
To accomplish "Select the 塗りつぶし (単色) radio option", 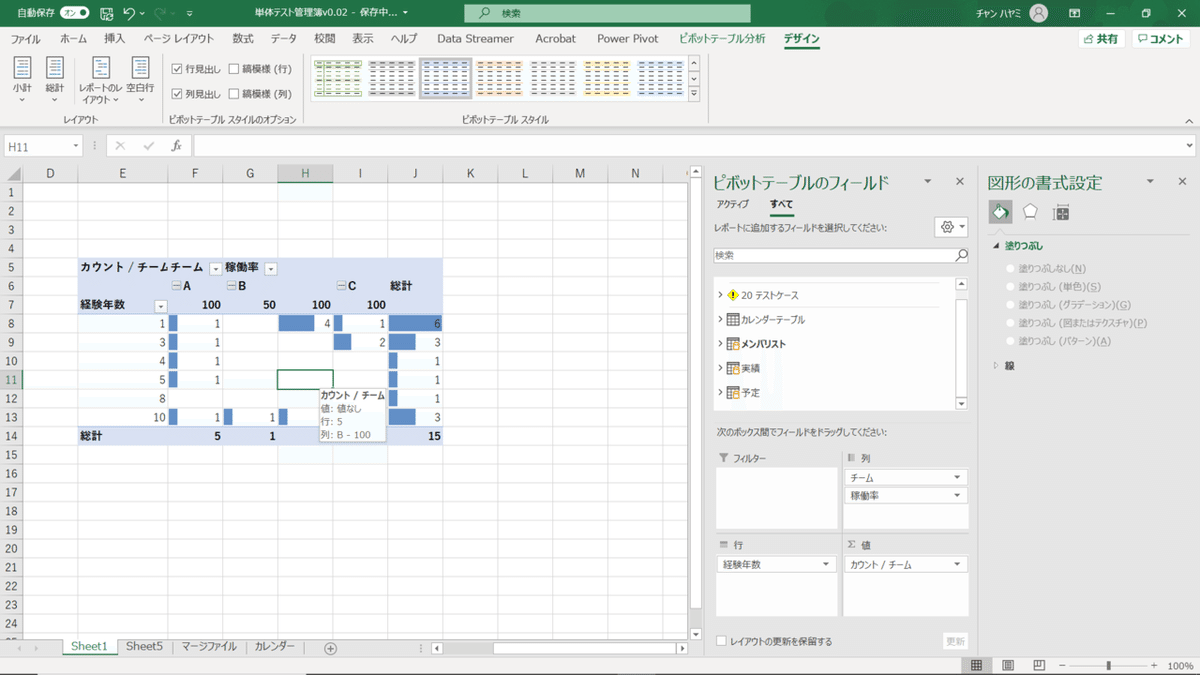I will point(1010,287).
